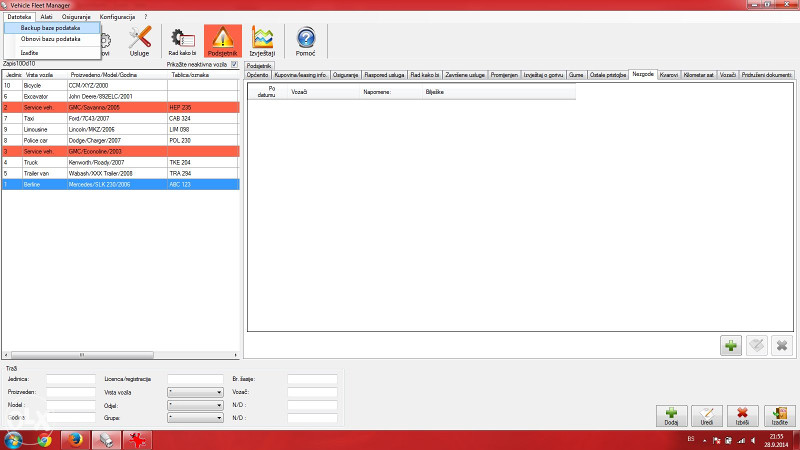The height and width of the screenshot is (450, 800).
Task: Select the GMC/Econoline/2003 row
Action: (121, 152)
